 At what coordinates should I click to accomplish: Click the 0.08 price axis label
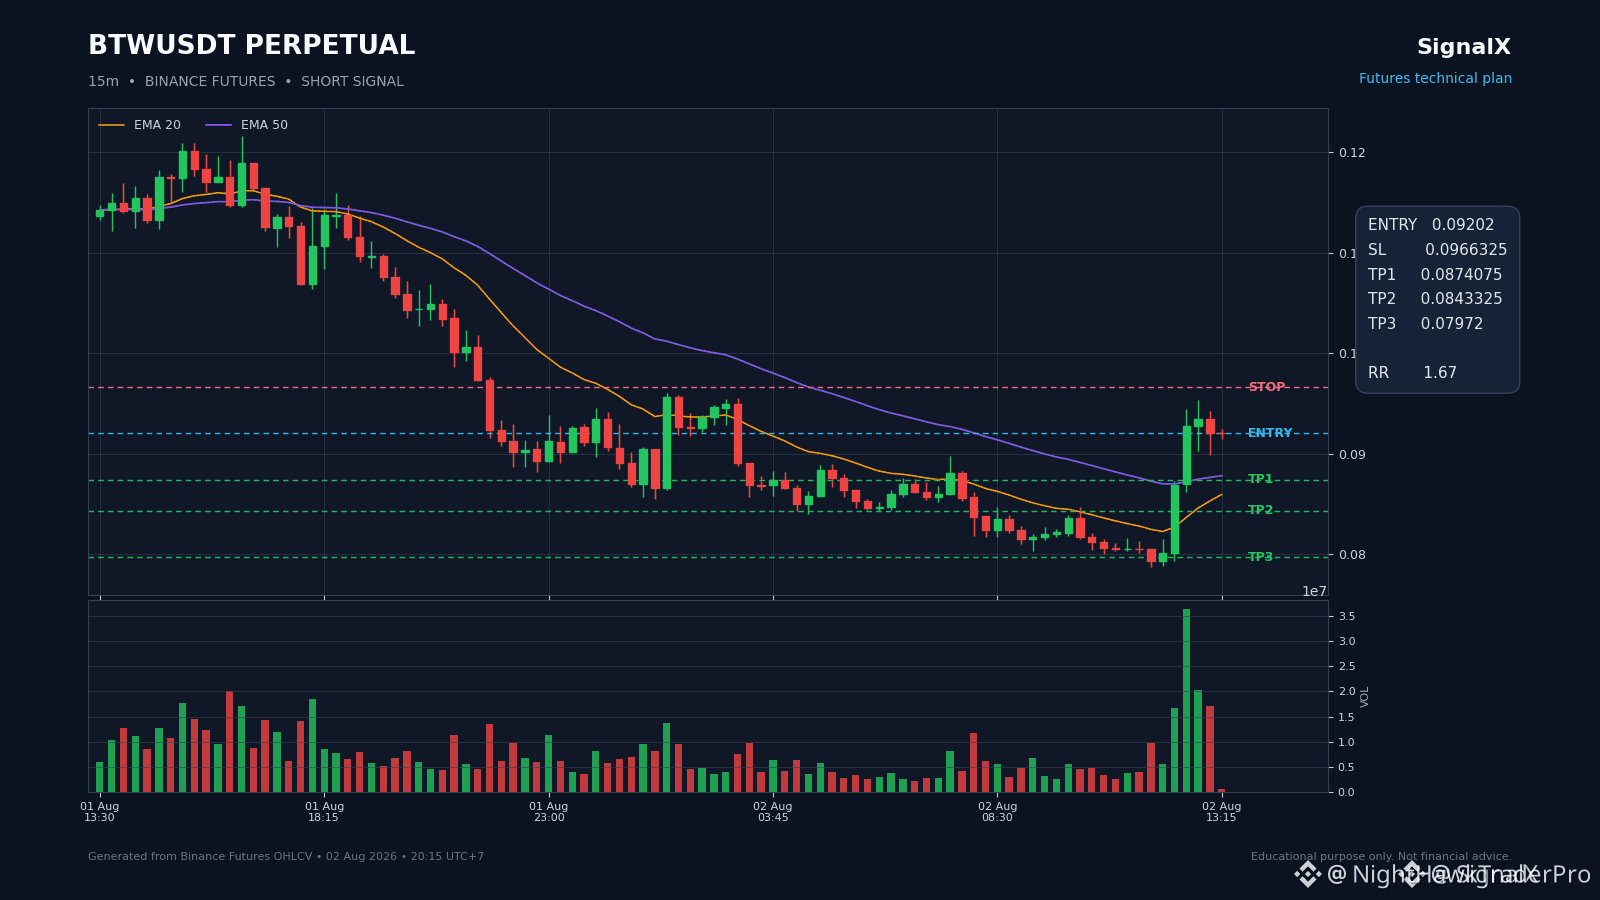1352,555
